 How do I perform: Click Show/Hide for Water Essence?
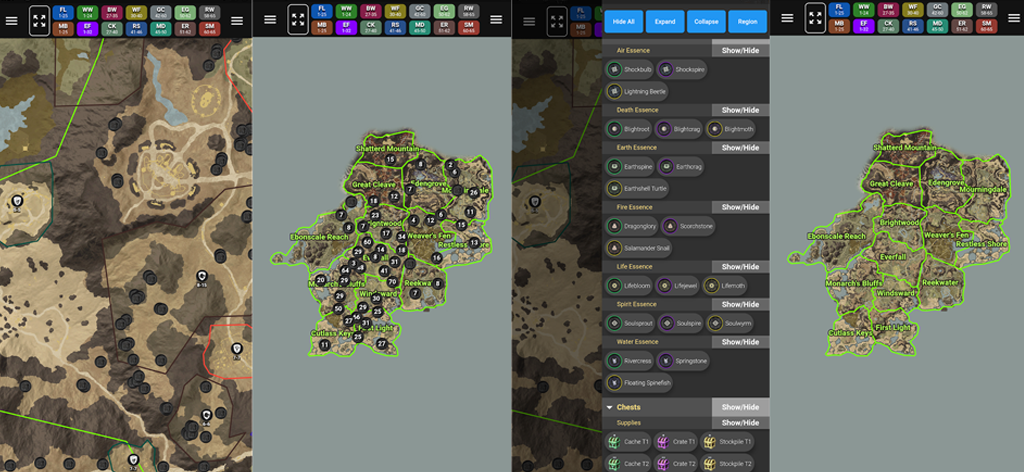(x=740, y=341)
